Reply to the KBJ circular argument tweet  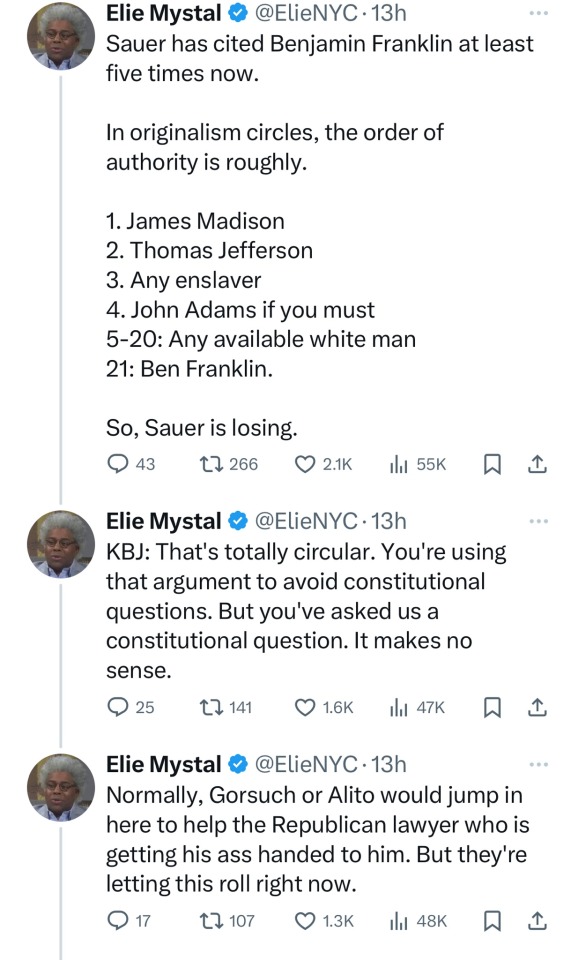[130, 707]
